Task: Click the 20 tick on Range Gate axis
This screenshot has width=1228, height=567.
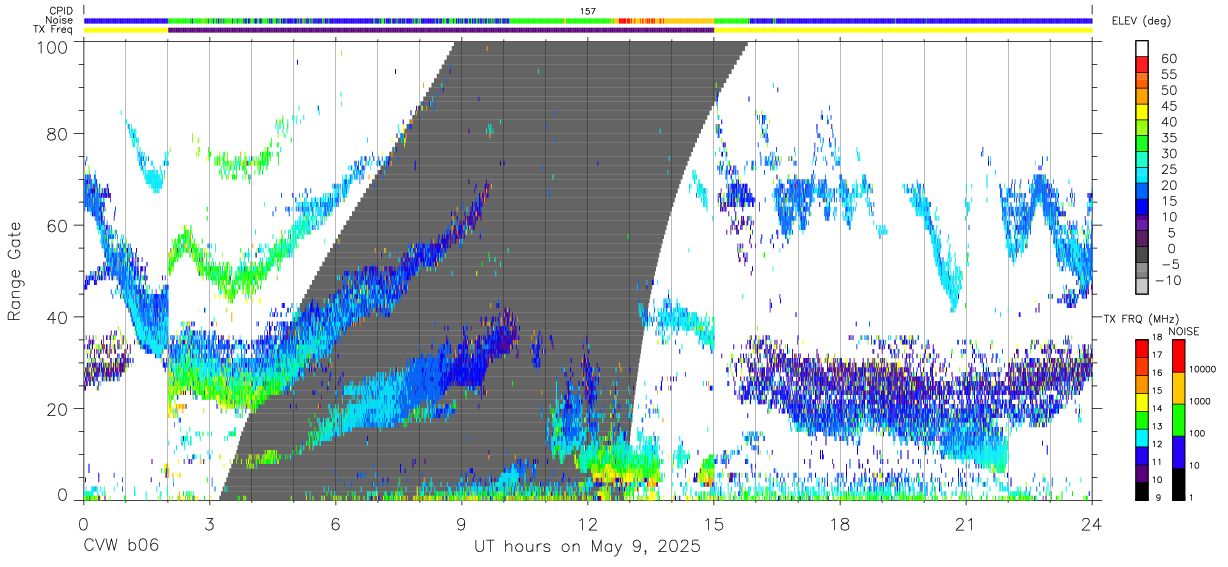Action: pos(60,409)
